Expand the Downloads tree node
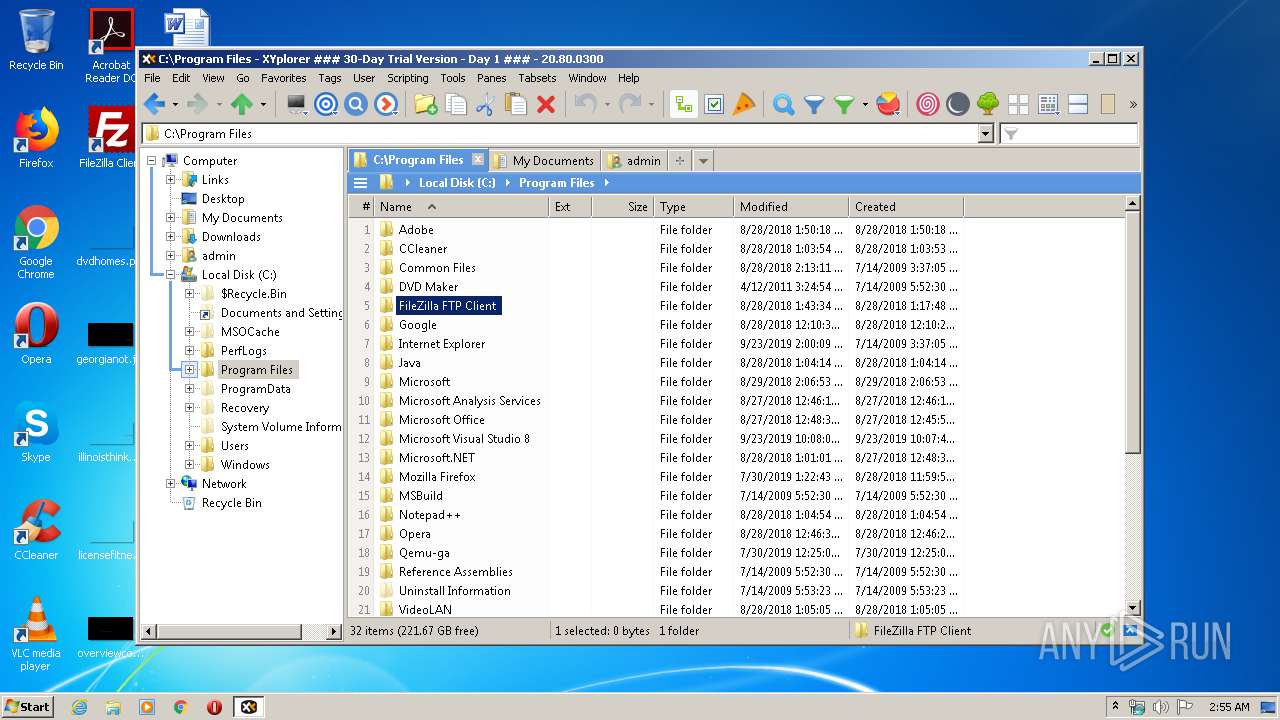Viewport: 1280px width, 720px height. pyautogui.click(x=170, y=237)
